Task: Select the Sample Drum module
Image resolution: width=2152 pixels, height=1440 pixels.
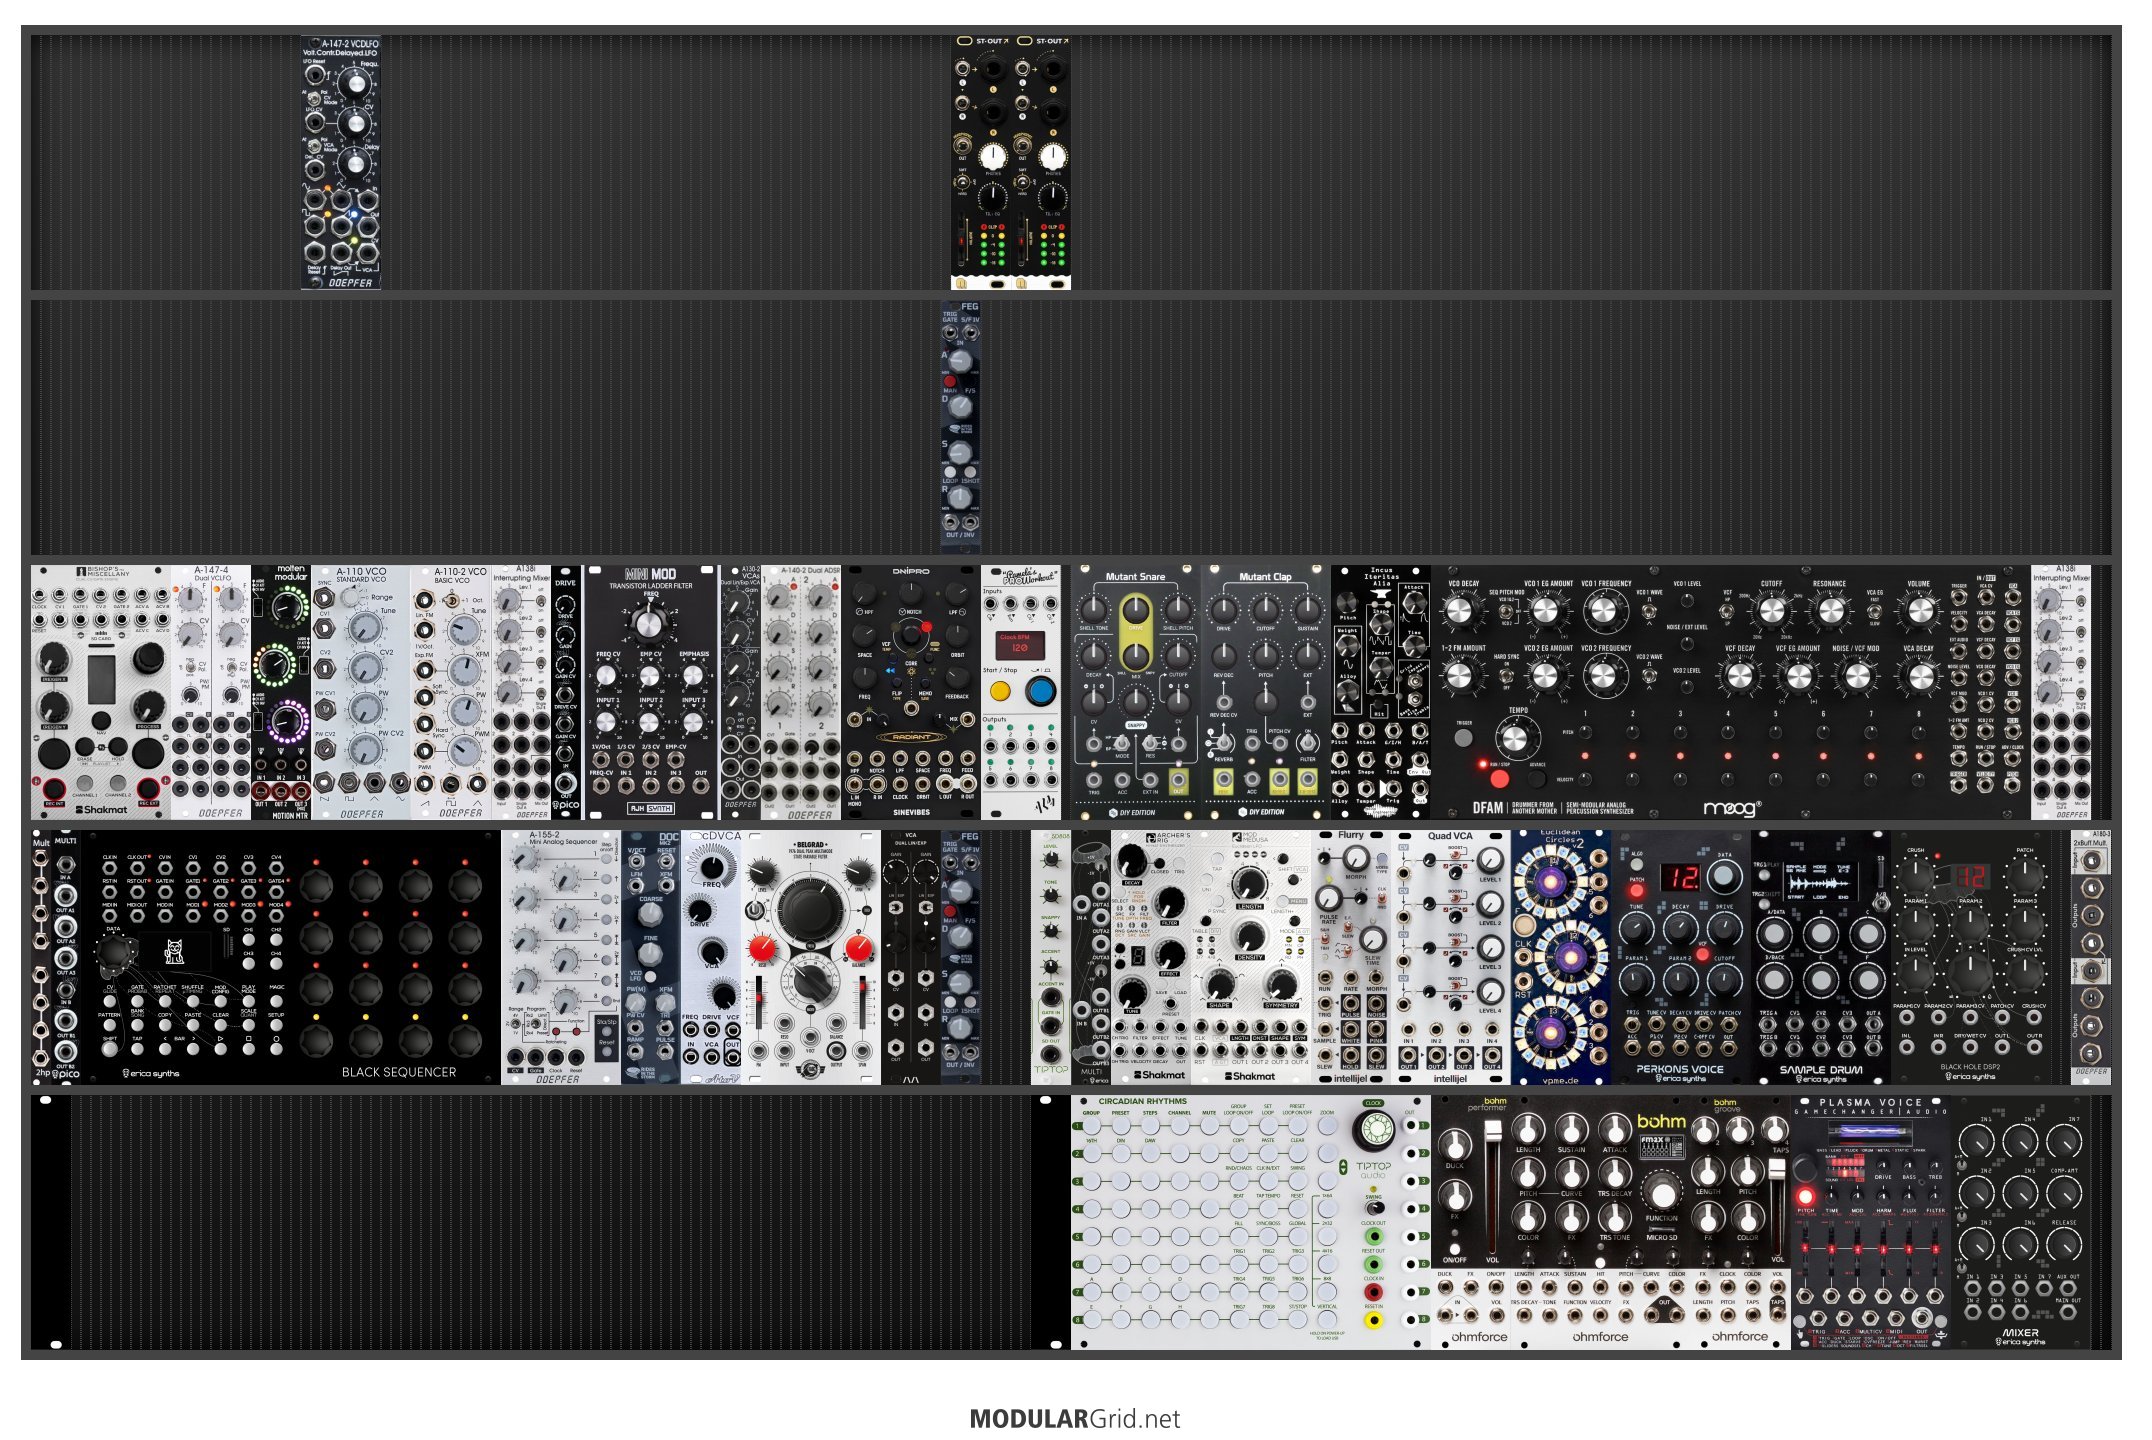Action: click(1821, 958)
